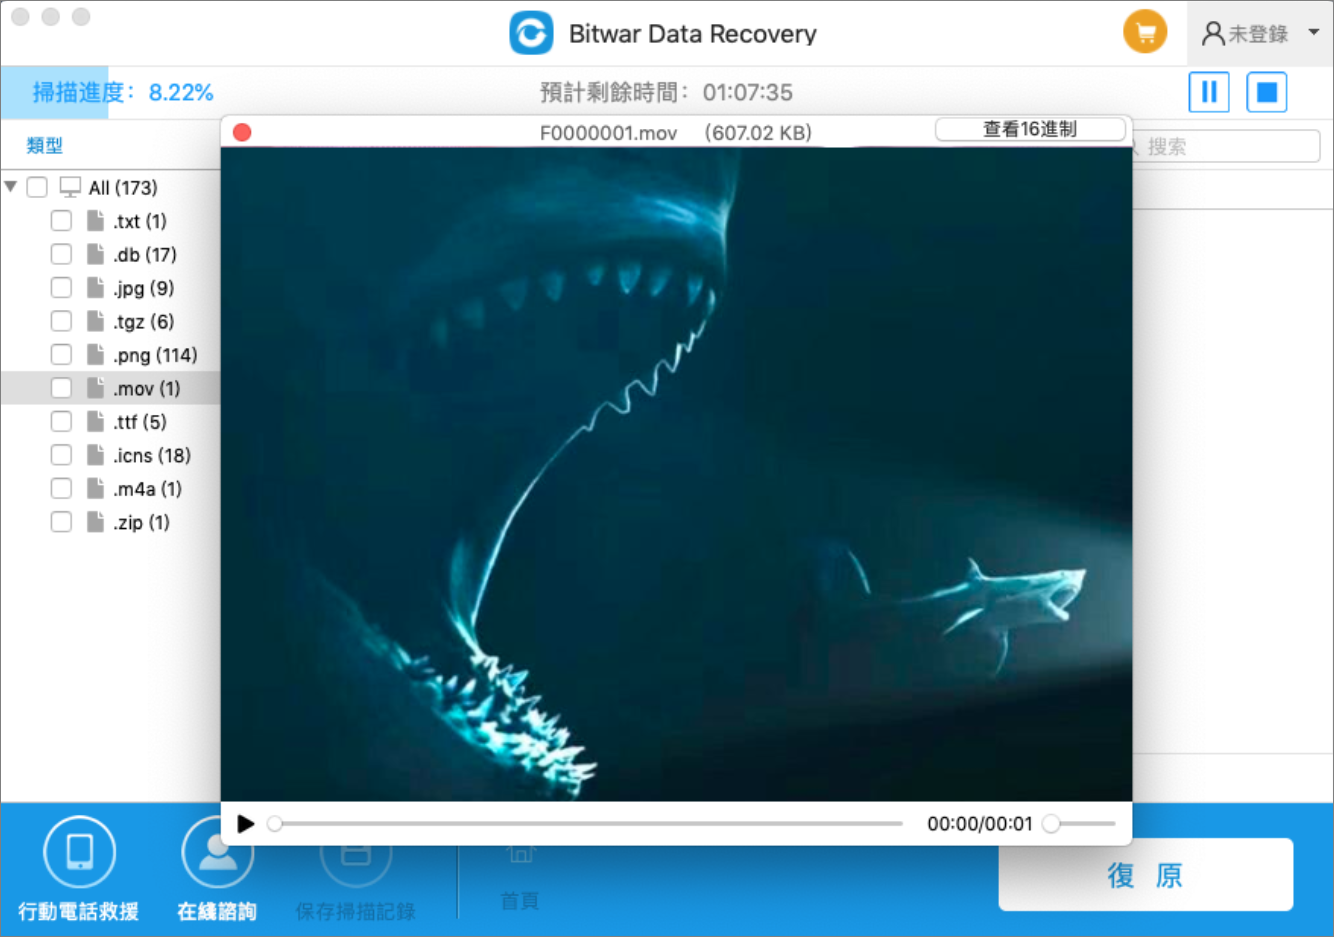The width and height of the screenshot is (1334, 937).
Task: Pause the scan with the pause button
Action: [x=1209, y=92]
